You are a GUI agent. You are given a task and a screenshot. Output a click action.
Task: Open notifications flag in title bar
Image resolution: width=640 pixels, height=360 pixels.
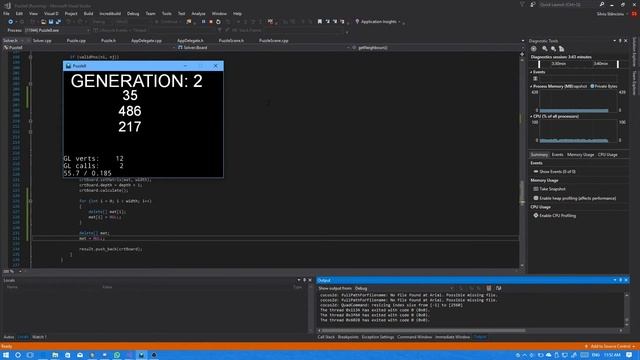click(522, 4)
